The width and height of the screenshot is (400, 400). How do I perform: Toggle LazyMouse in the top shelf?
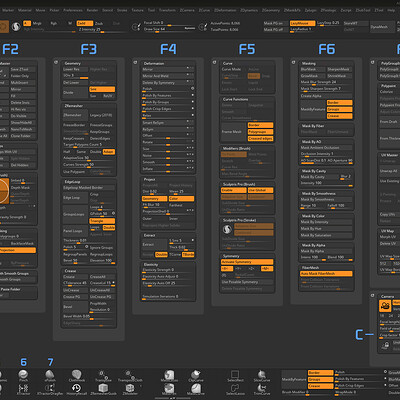click(302, 23)
